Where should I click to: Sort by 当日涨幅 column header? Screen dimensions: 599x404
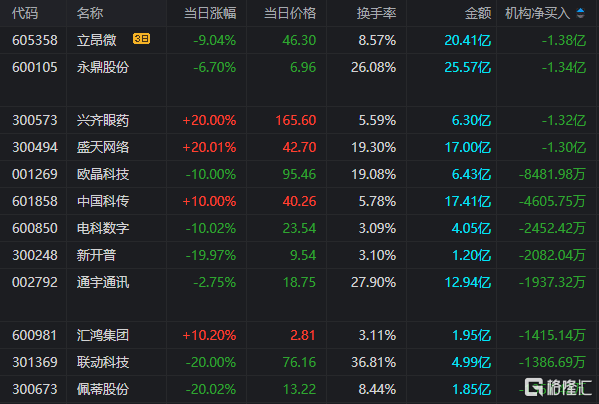point(210,13)
